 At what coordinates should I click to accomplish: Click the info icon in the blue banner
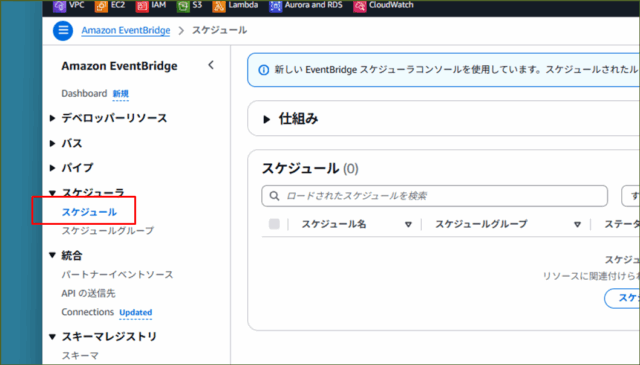point(264,70)
